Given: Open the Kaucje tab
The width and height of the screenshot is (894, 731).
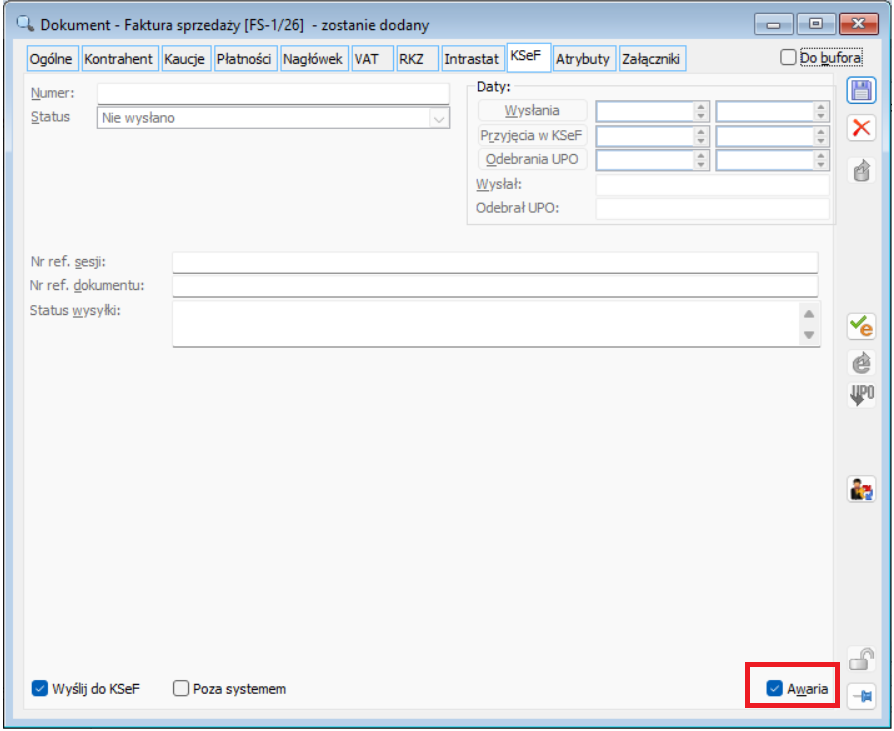Looking at the screenshot, I should (186, 59).
